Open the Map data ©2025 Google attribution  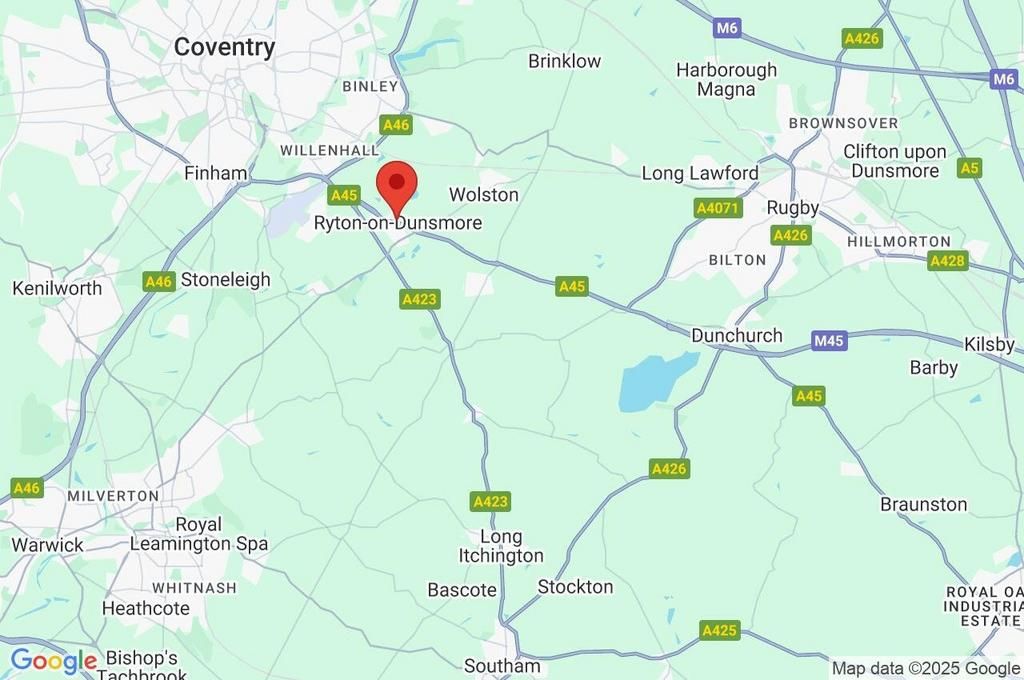[925, 668]
